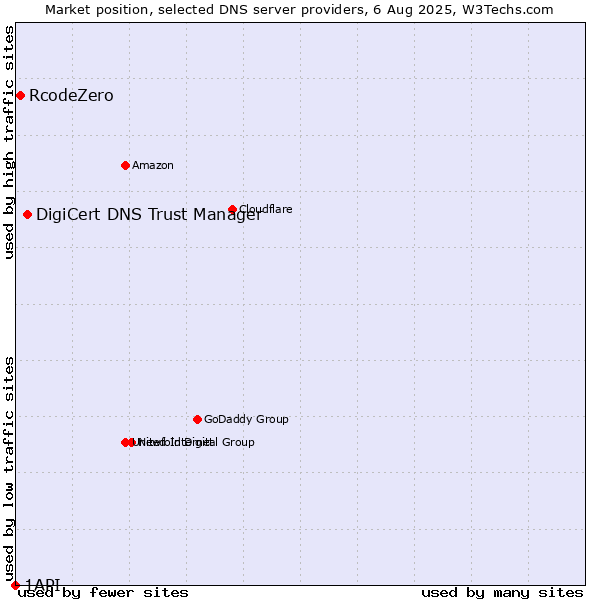600x600 pixels.
Task: Click the Amazon red data point
Action: pos(125,165)
